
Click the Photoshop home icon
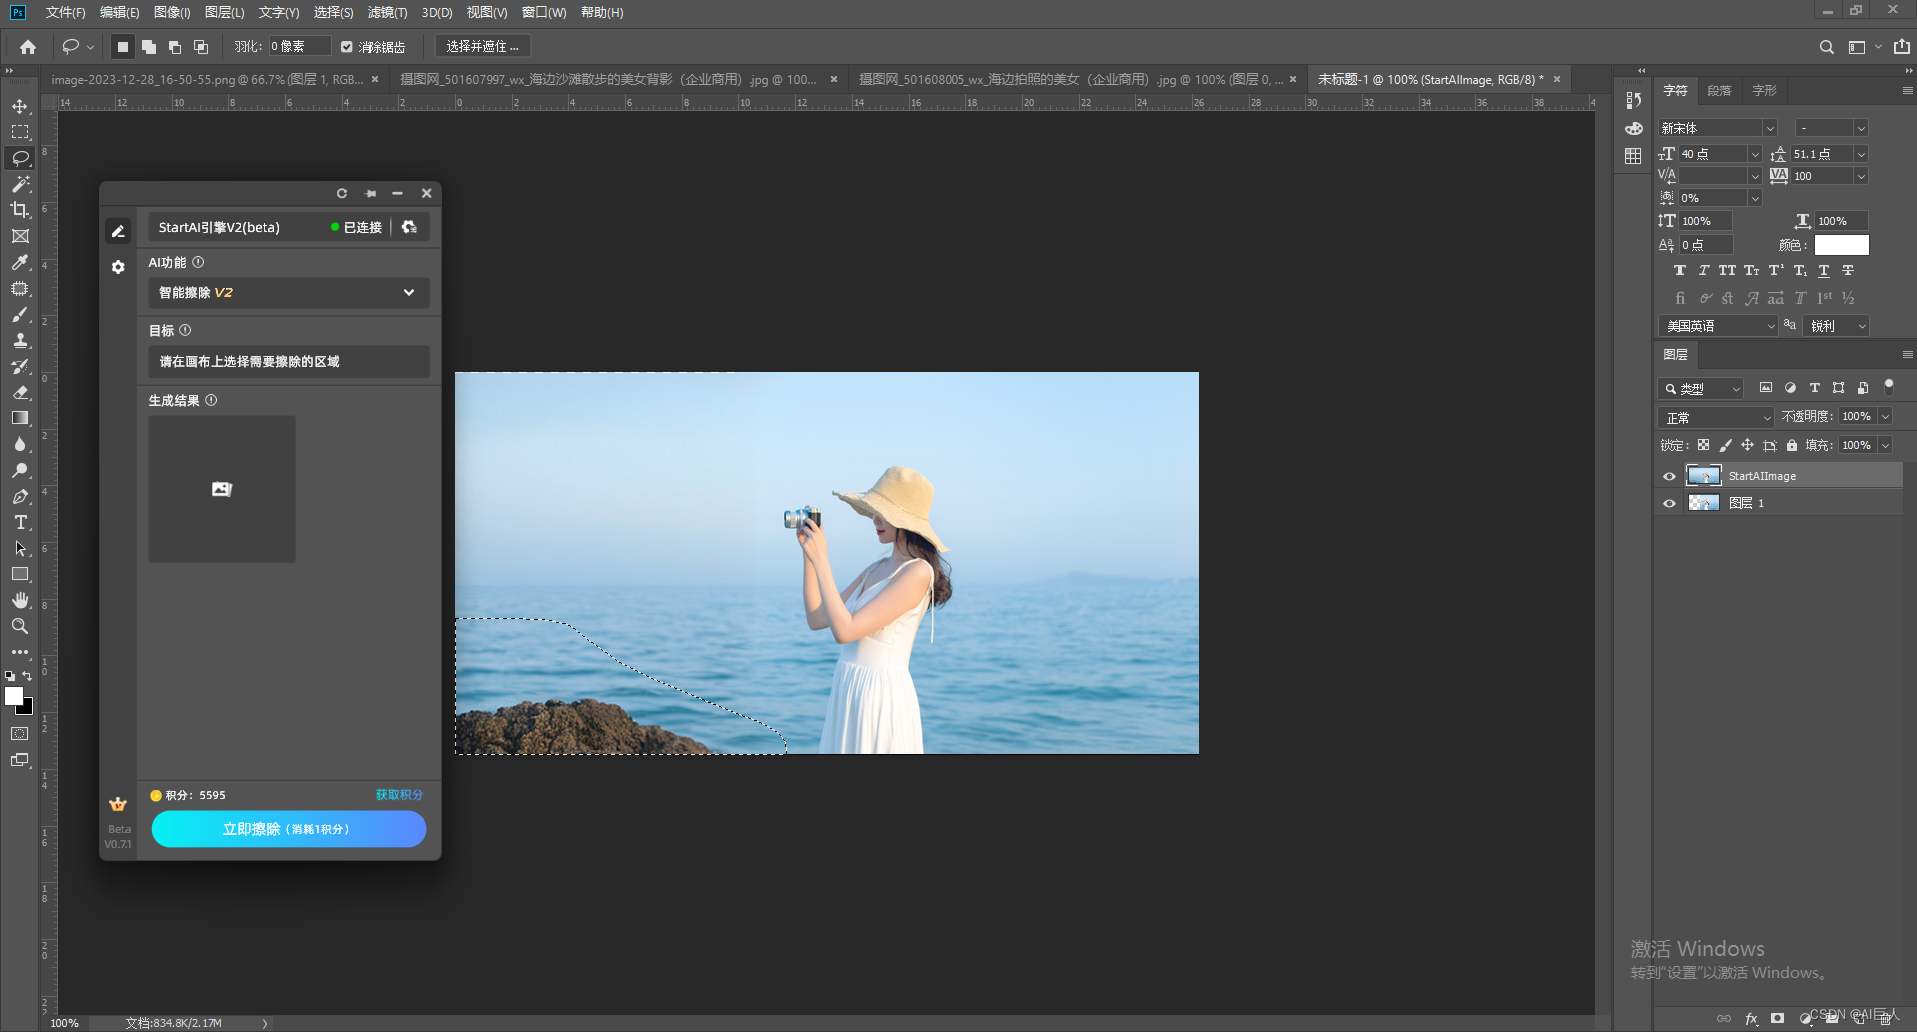(28, 47)
